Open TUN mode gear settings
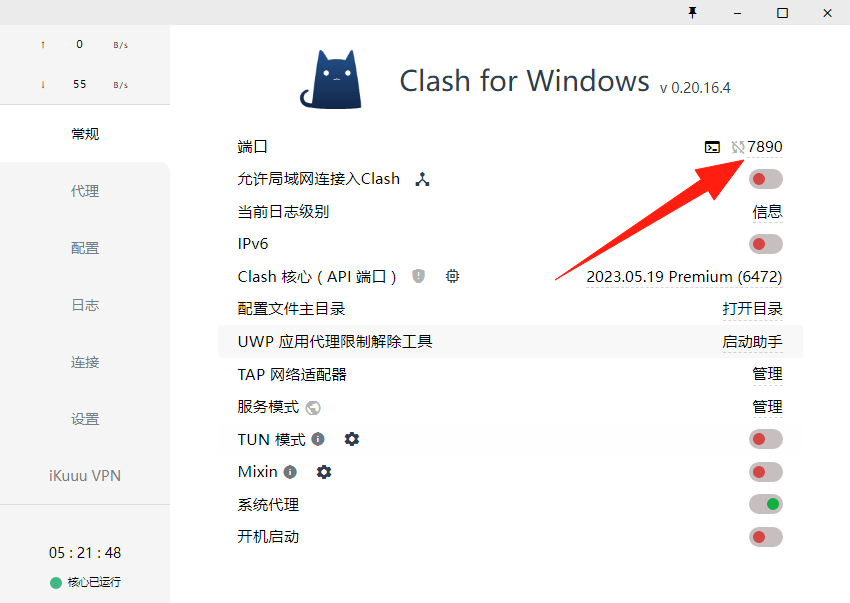 352,439
